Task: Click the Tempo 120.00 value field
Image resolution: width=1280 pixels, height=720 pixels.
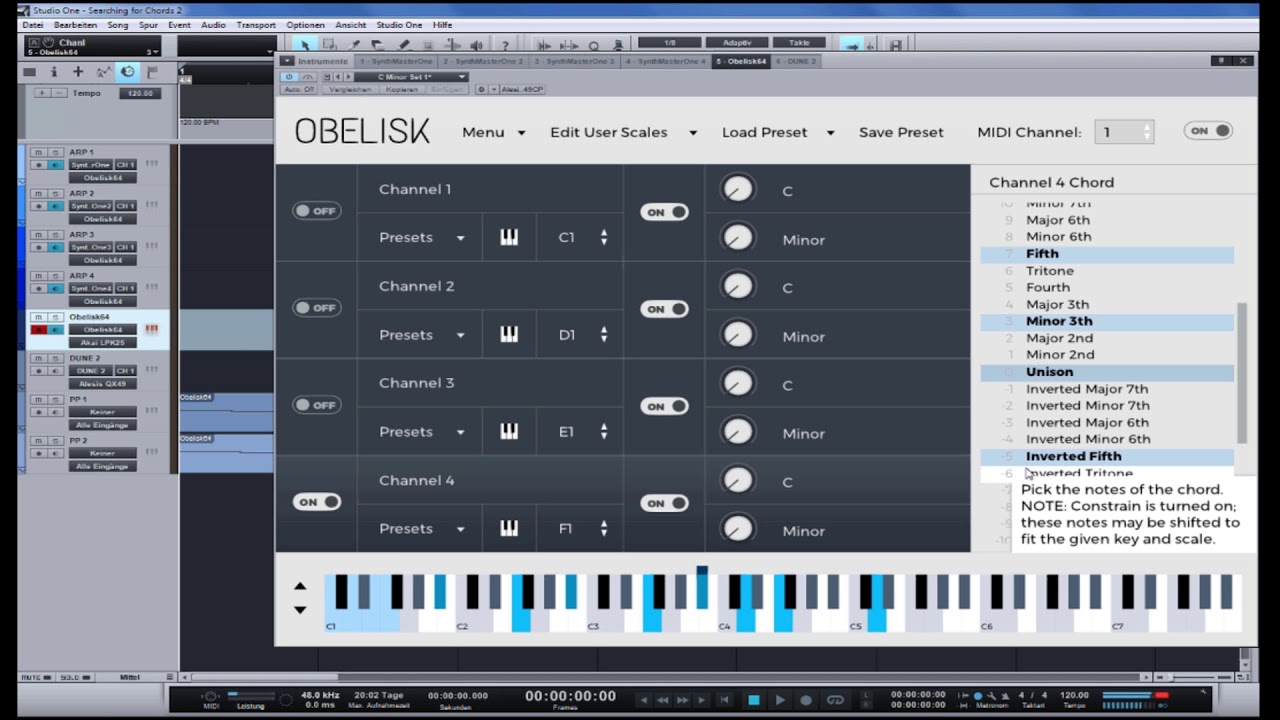Action: pyautogui.click(x=140, y=93)
